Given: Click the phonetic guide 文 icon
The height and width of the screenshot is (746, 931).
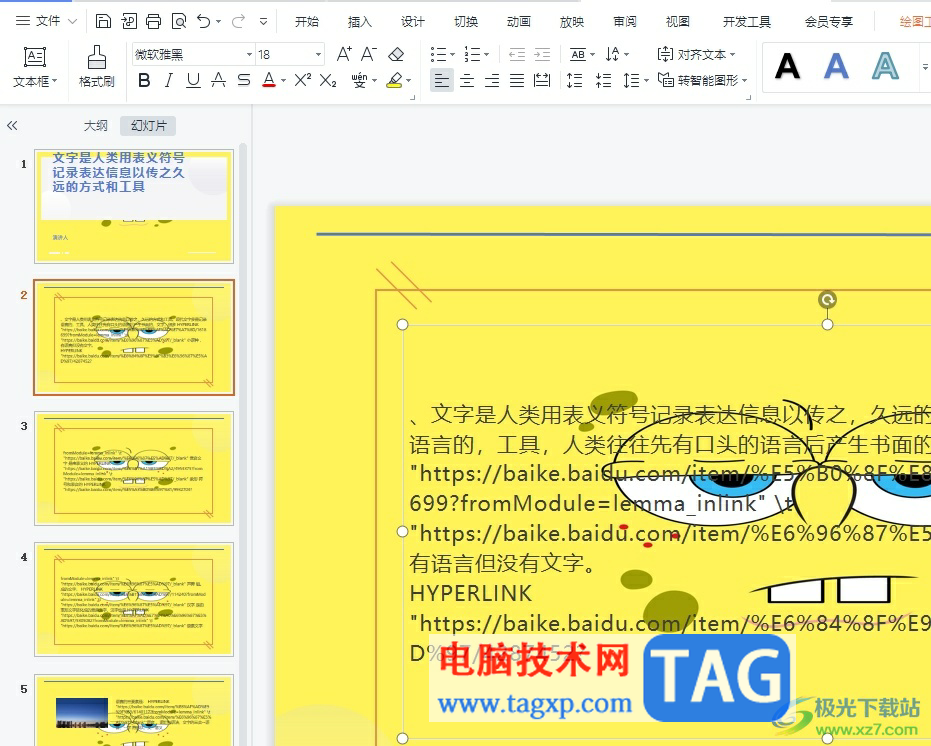Looking at the screenshot, I should click(x=359, y=80).
